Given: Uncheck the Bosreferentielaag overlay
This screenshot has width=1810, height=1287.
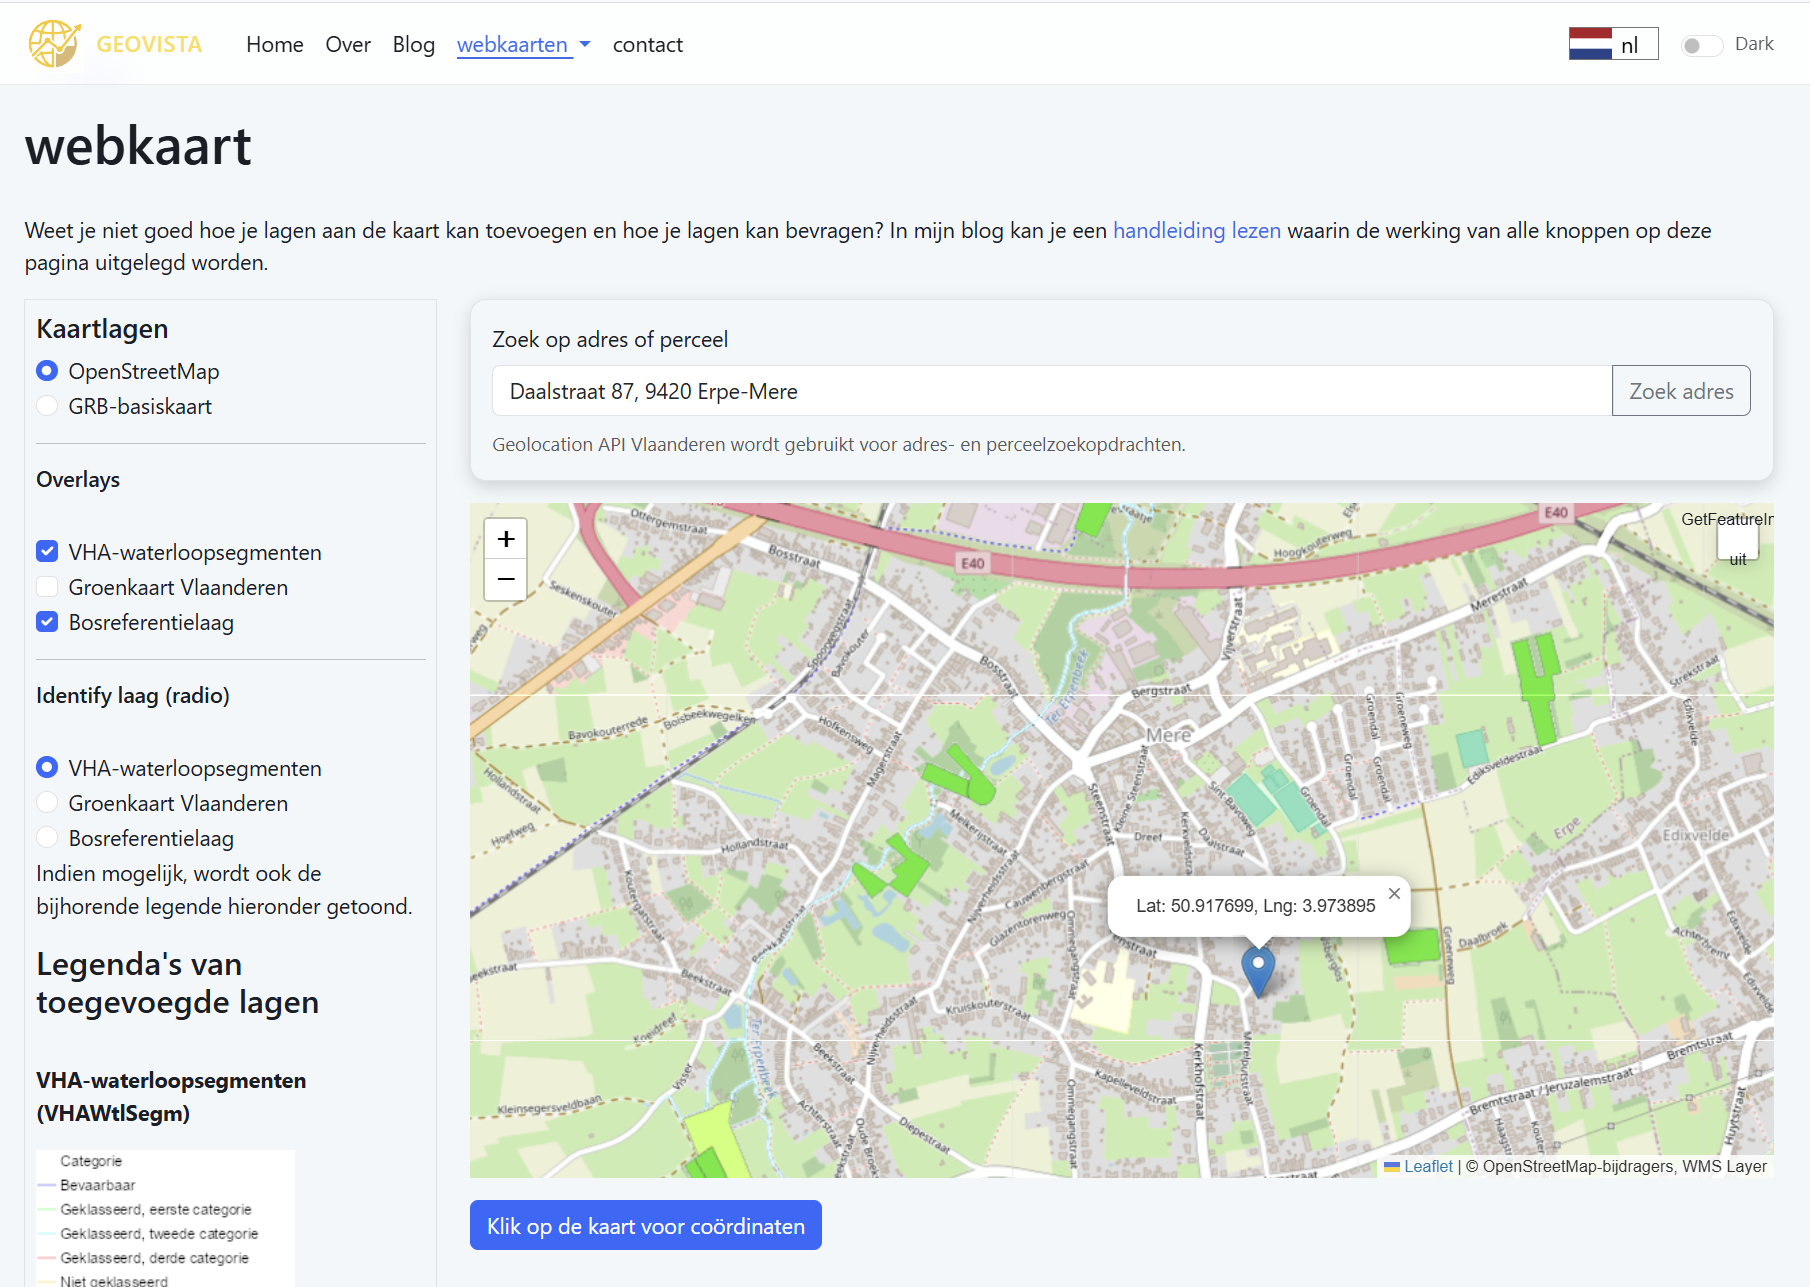Looking at the screenshot, I should (47, 621).
